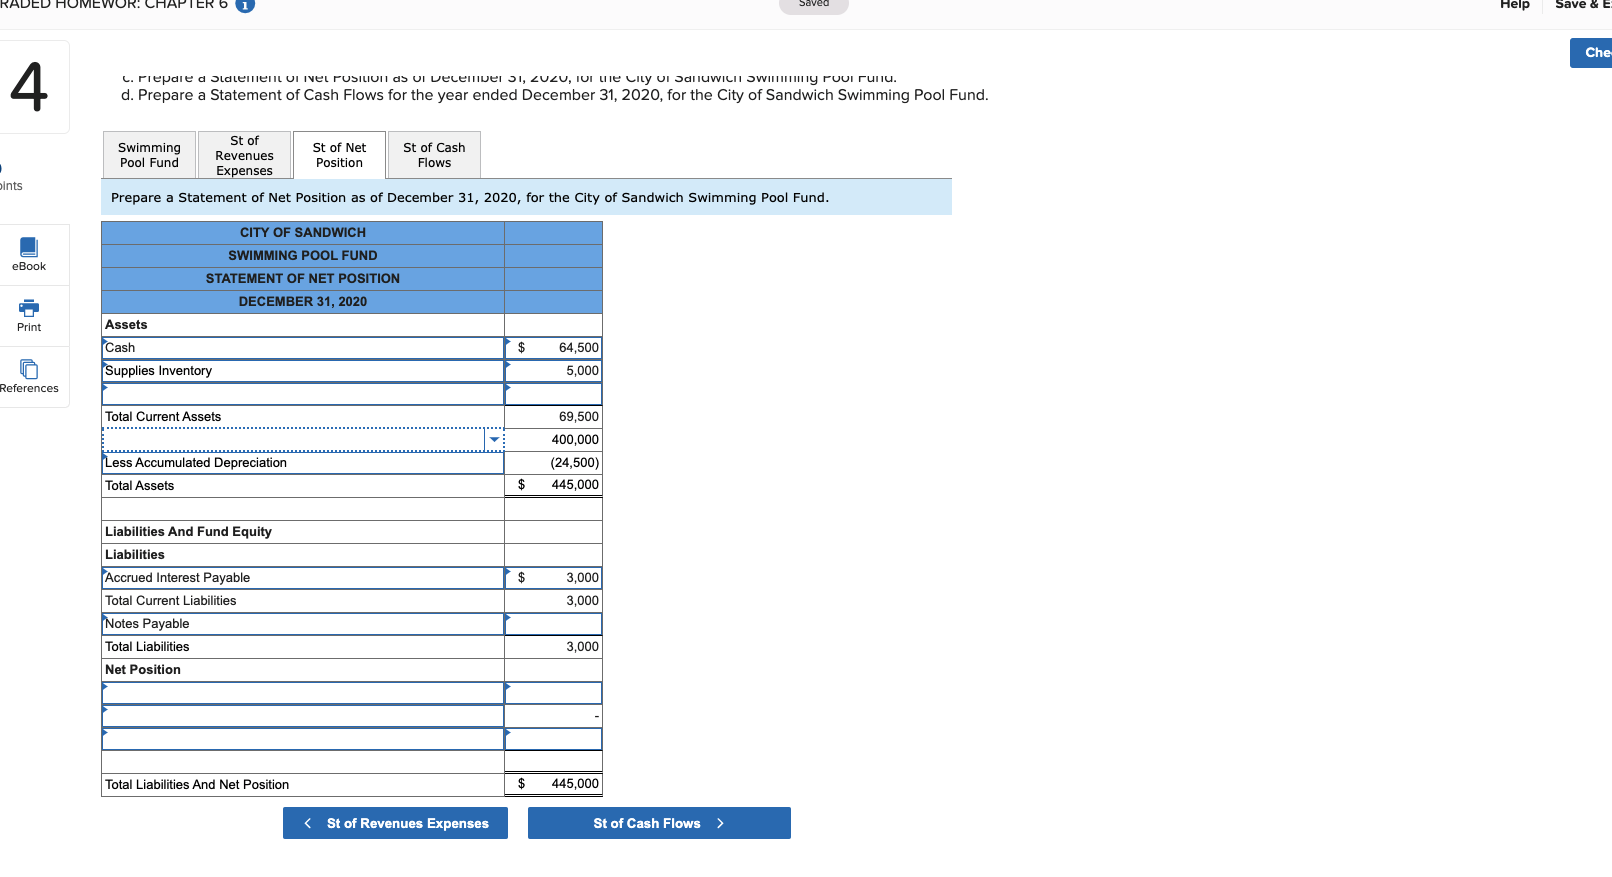The width and height of the screenshot is (1612, 877).
Task: Edit Less Accumulated Depreciation field
Action: pos(303,463)
